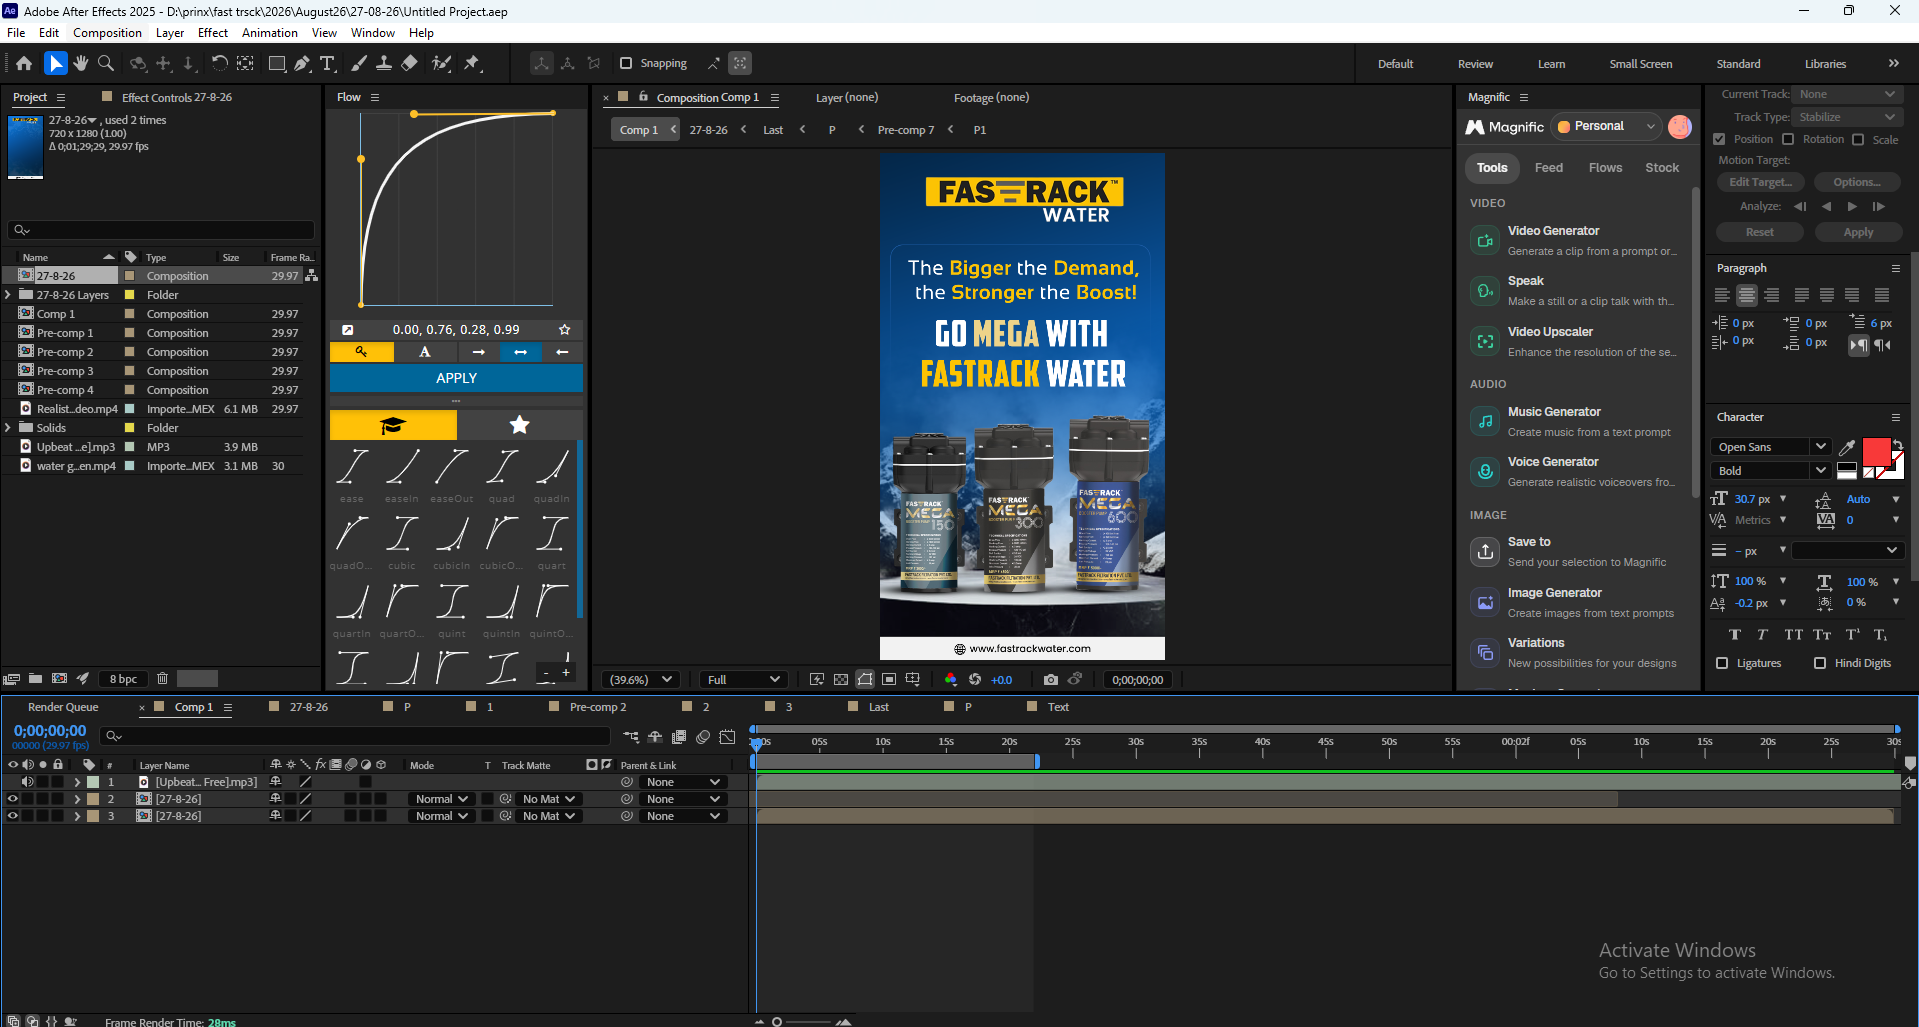This screenshot has height=1027, width=1919.
Task: Hide layer 2 with its eye toggle
Action: click(x=13, y=799)
